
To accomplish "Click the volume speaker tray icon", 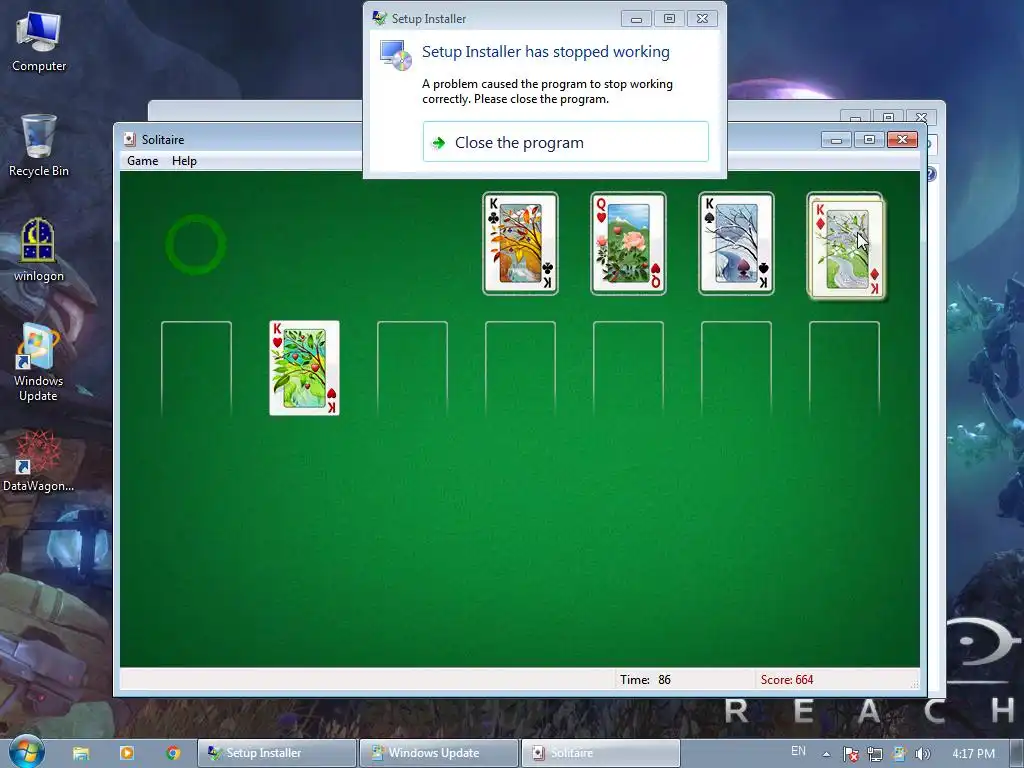I will point(922,754).
